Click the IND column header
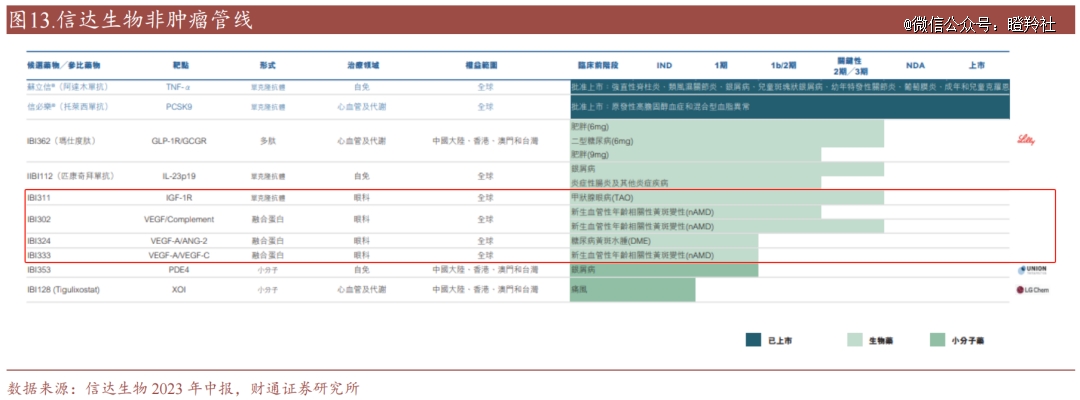The image size is (1080, 400). pyautogui.click(x=664, y=65)
